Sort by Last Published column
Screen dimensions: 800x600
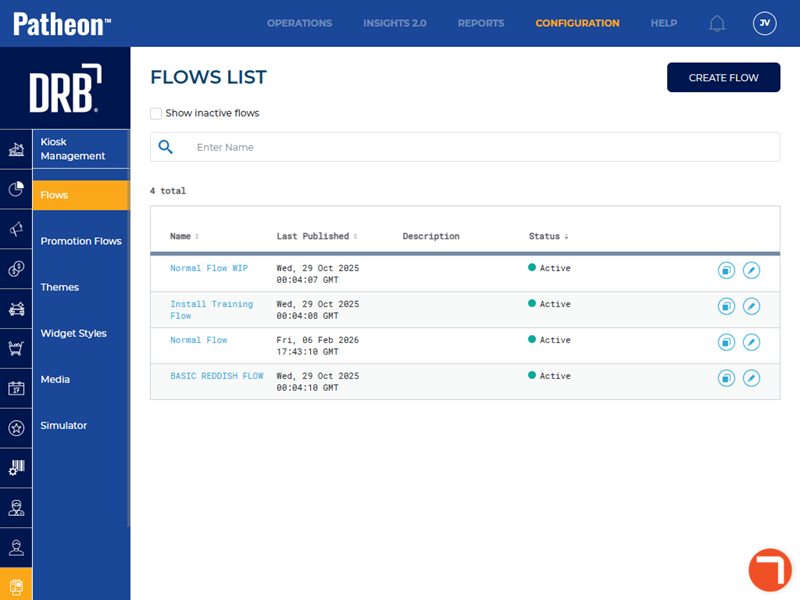316,237
